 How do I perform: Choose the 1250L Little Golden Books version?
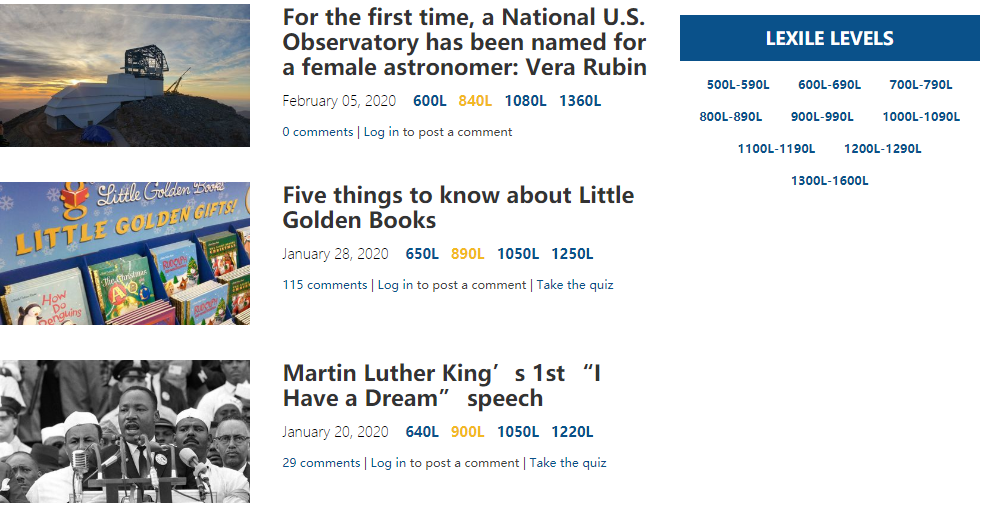point(572,254)
